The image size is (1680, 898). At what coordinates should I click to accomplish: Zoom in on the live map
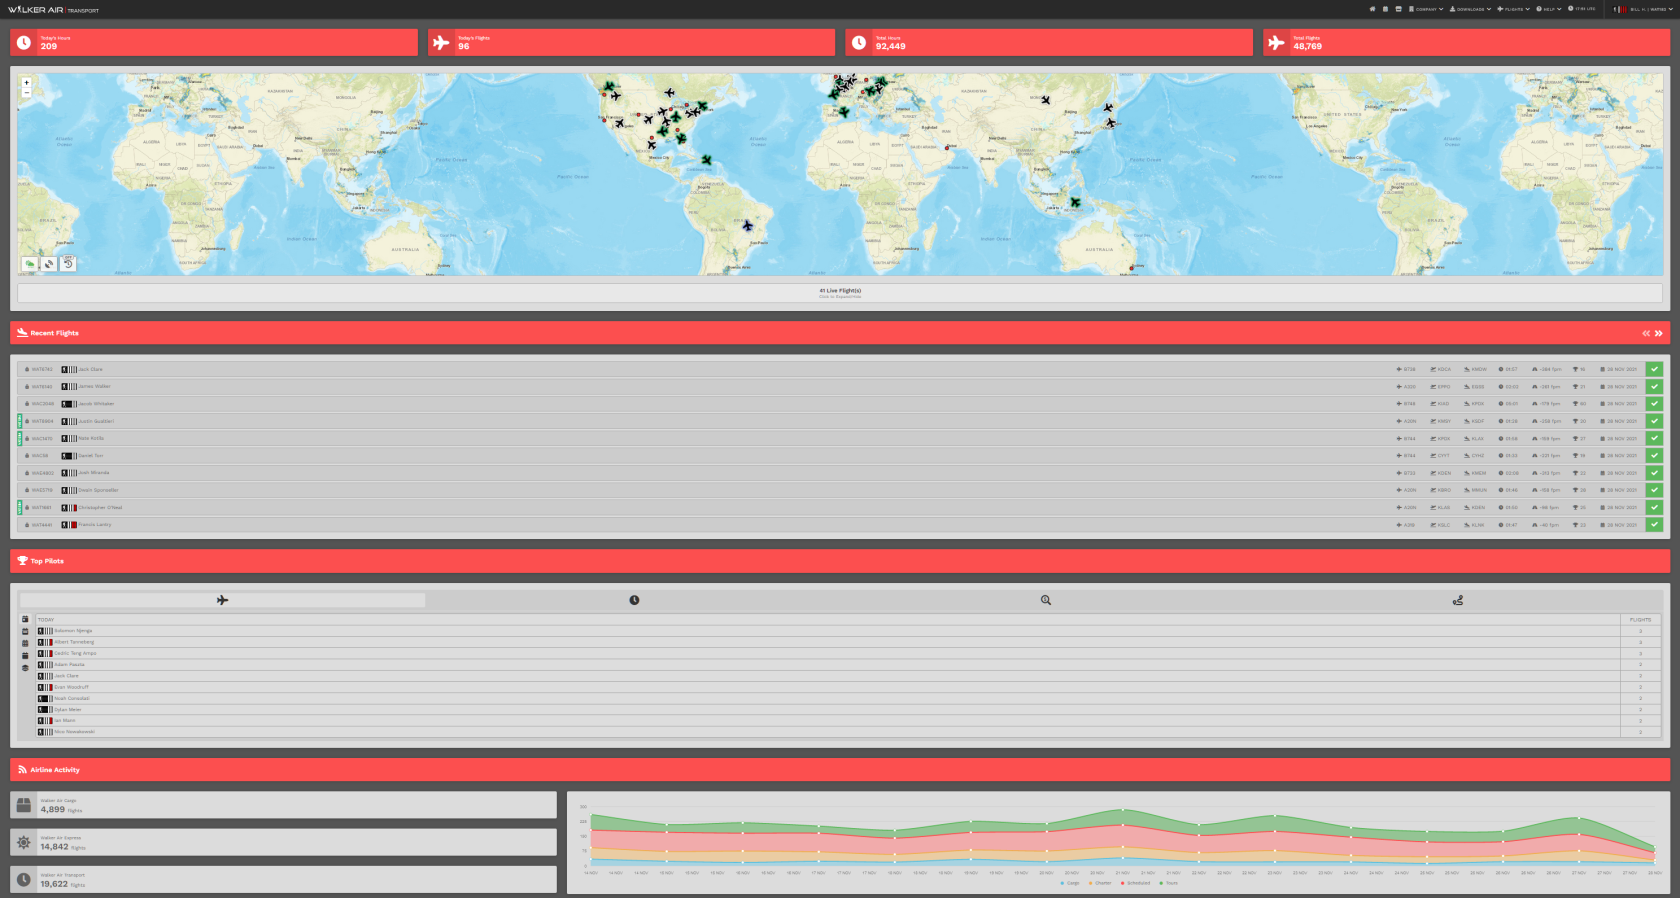point(26,83)
